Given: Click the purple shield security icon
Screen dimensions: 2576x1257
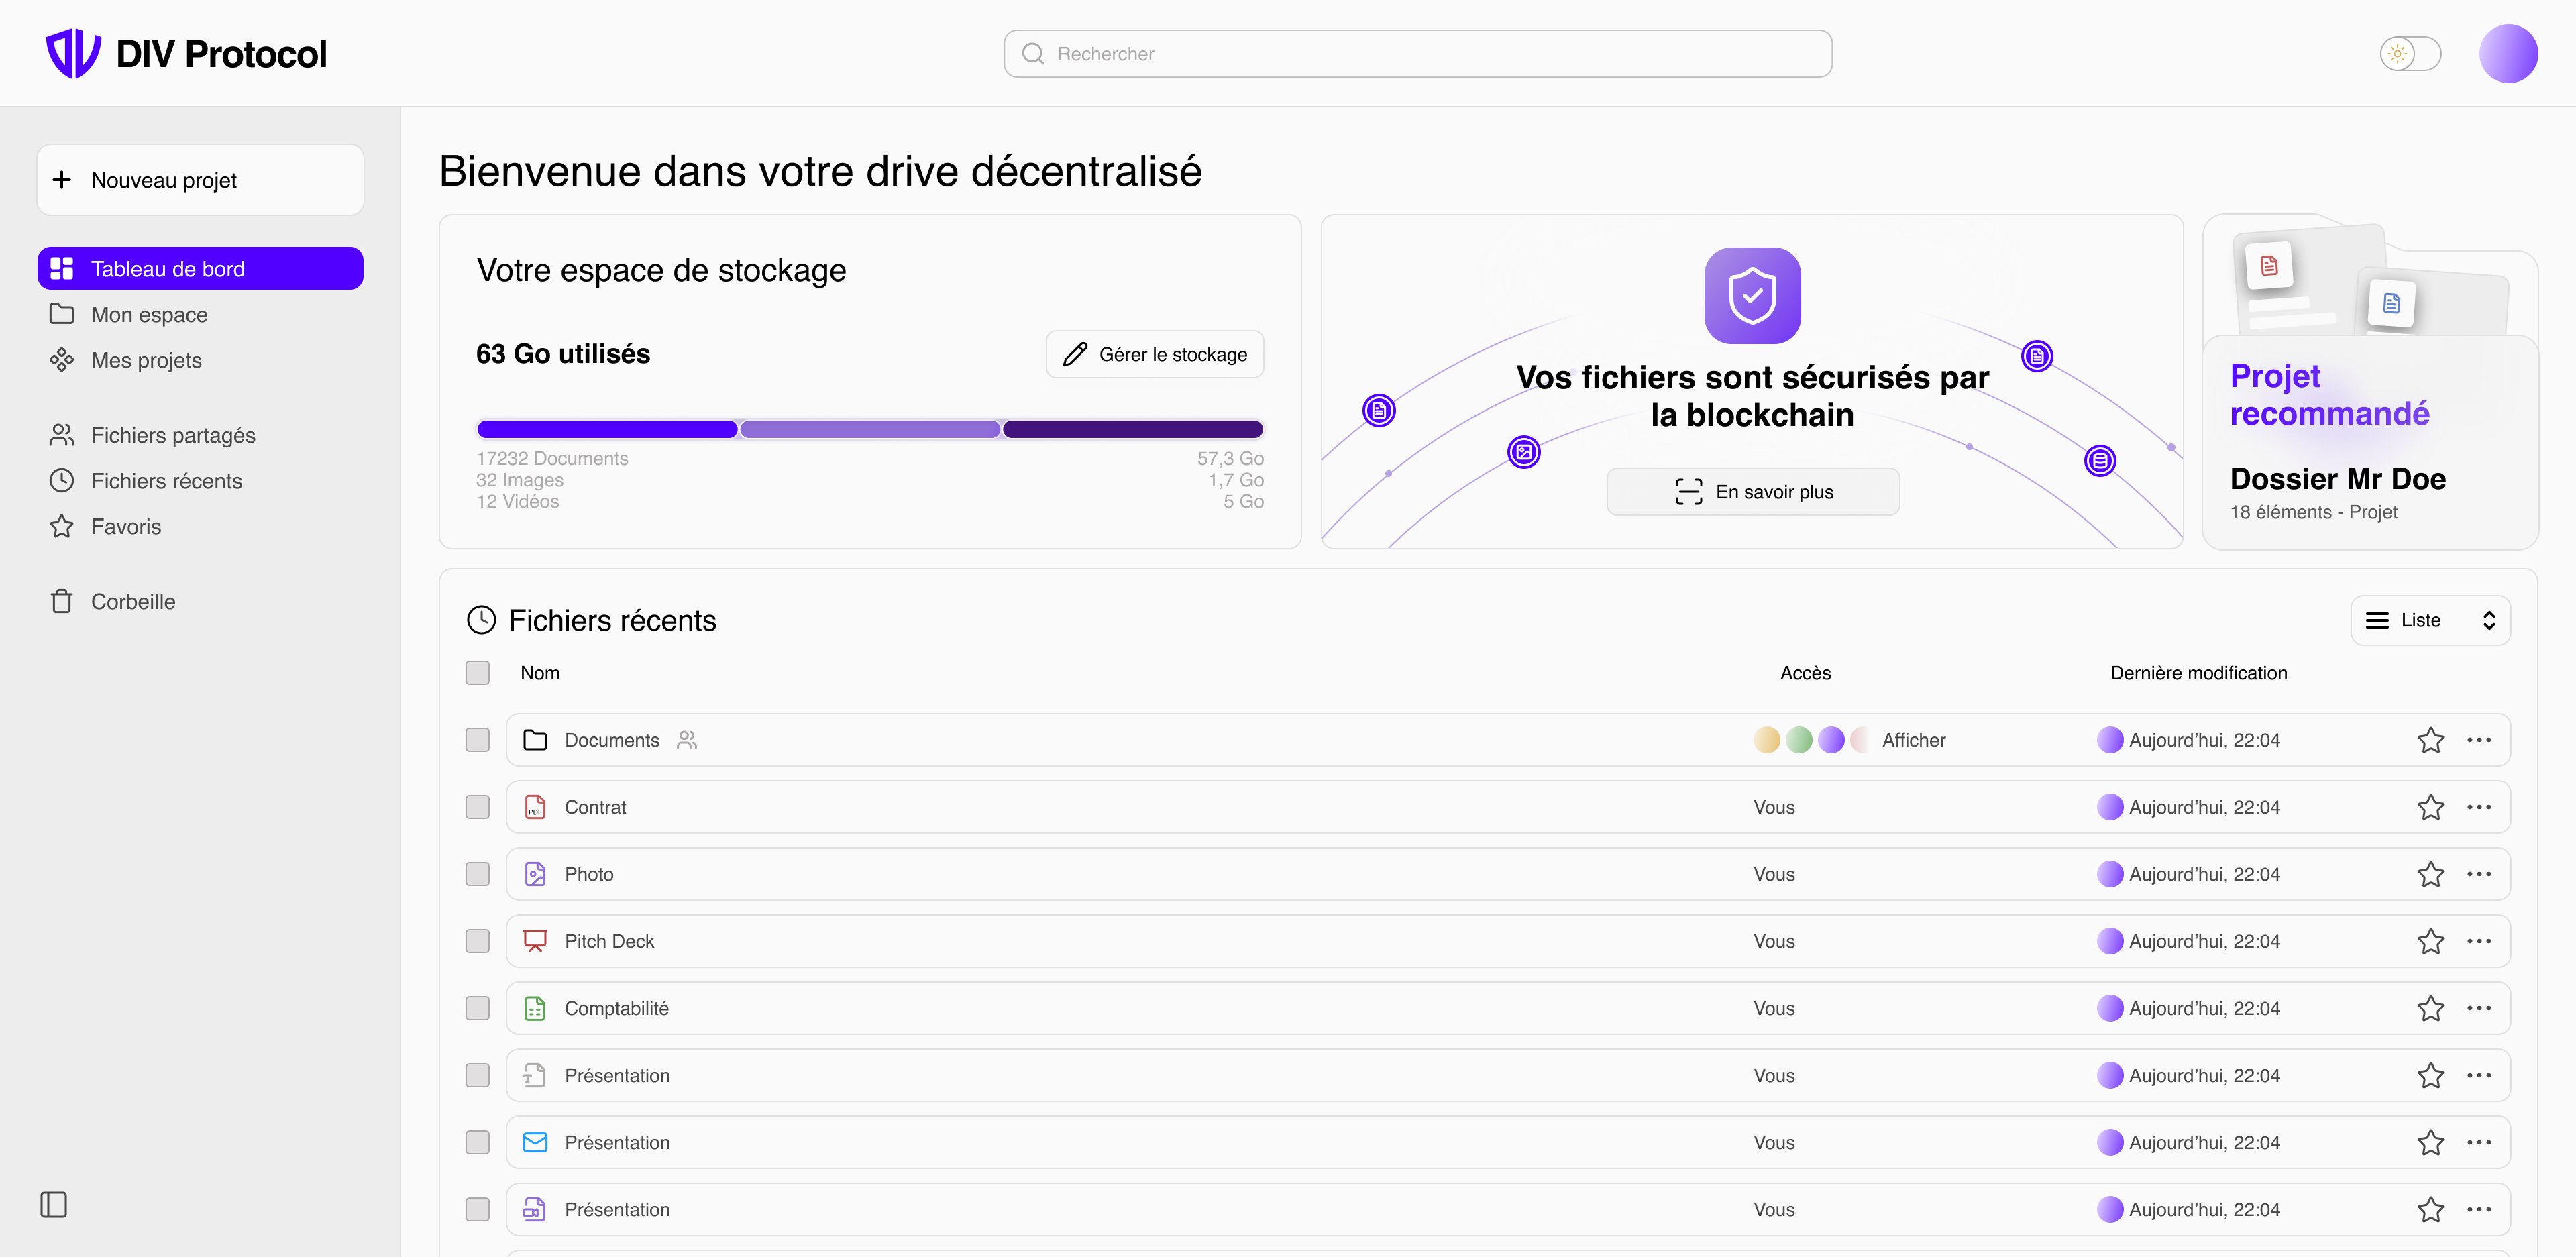Looking at the screenshot, I should click(1752, 295).
